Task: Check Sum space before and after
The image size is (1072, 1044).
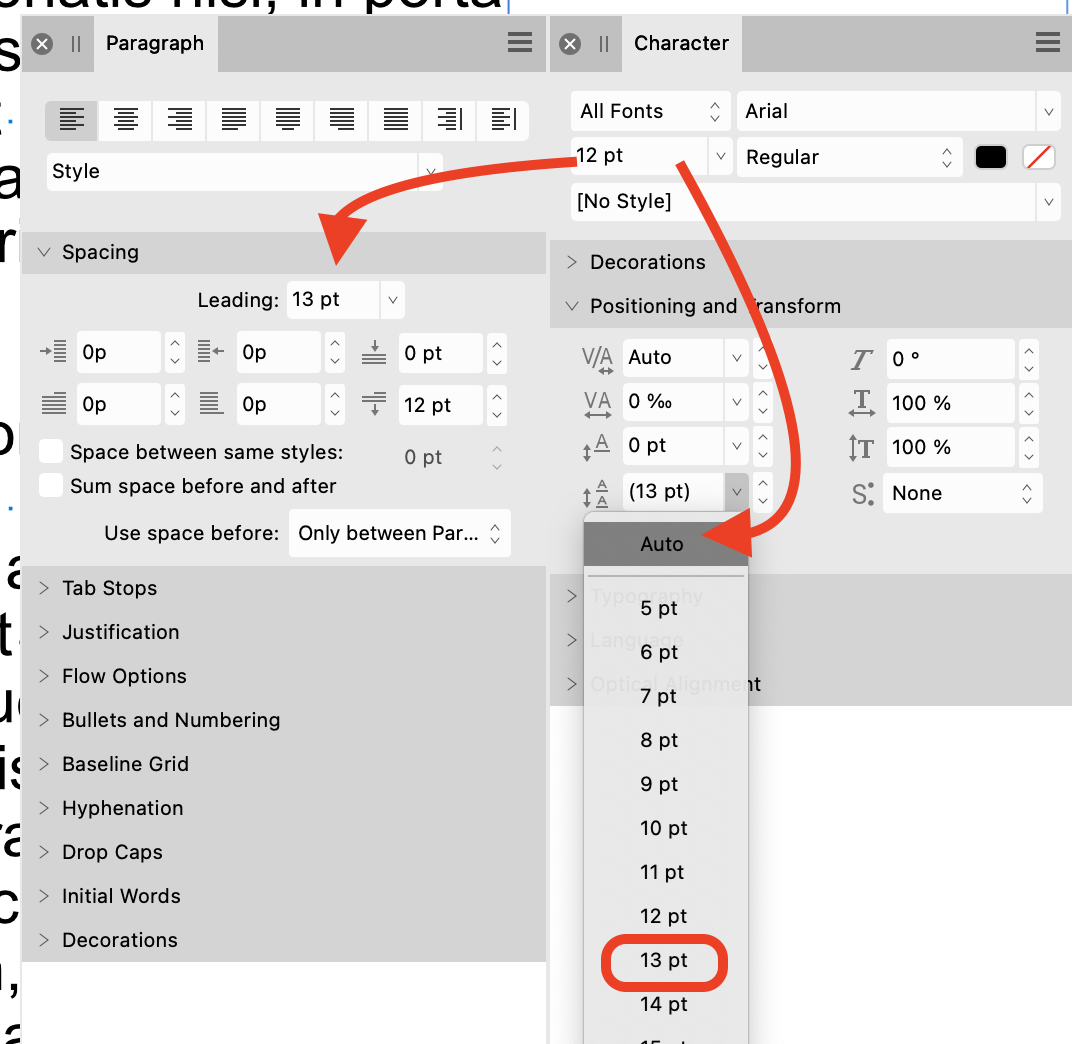Action: (x=50, y=487)
